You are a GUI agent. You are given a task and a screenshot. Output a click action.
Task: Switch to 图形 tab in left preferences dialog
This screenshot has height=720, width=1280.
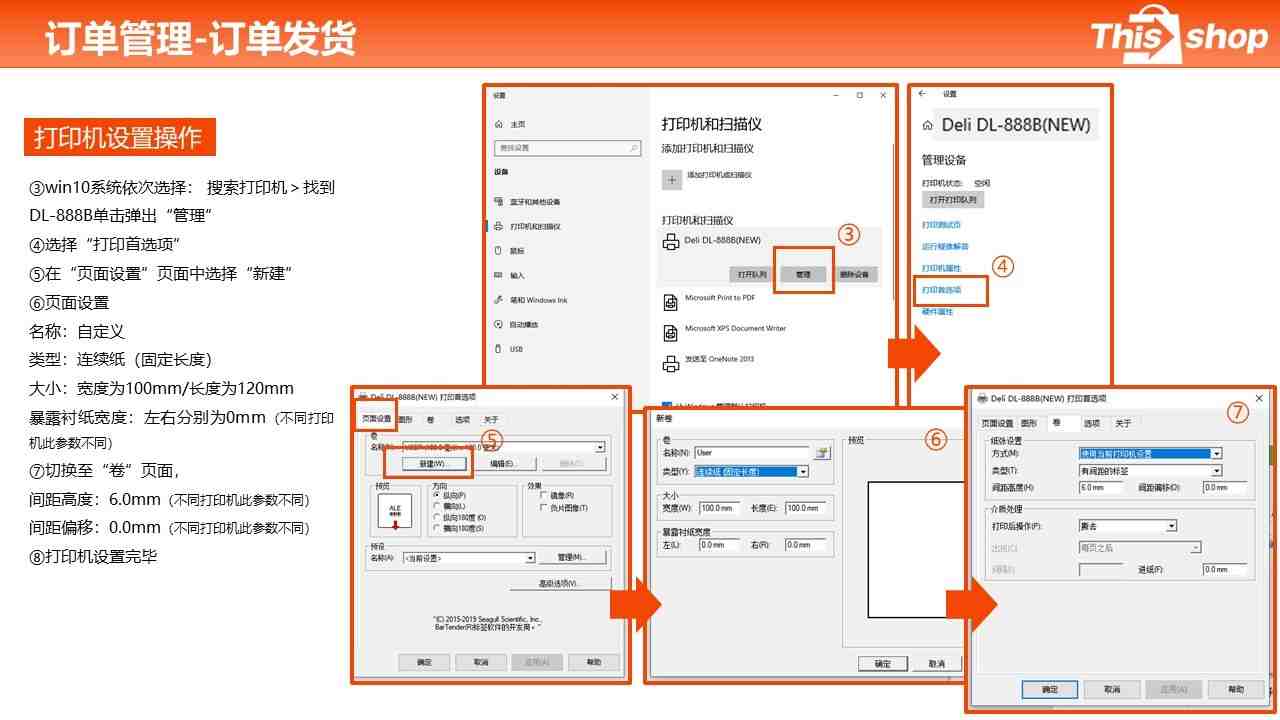(405, 420)
